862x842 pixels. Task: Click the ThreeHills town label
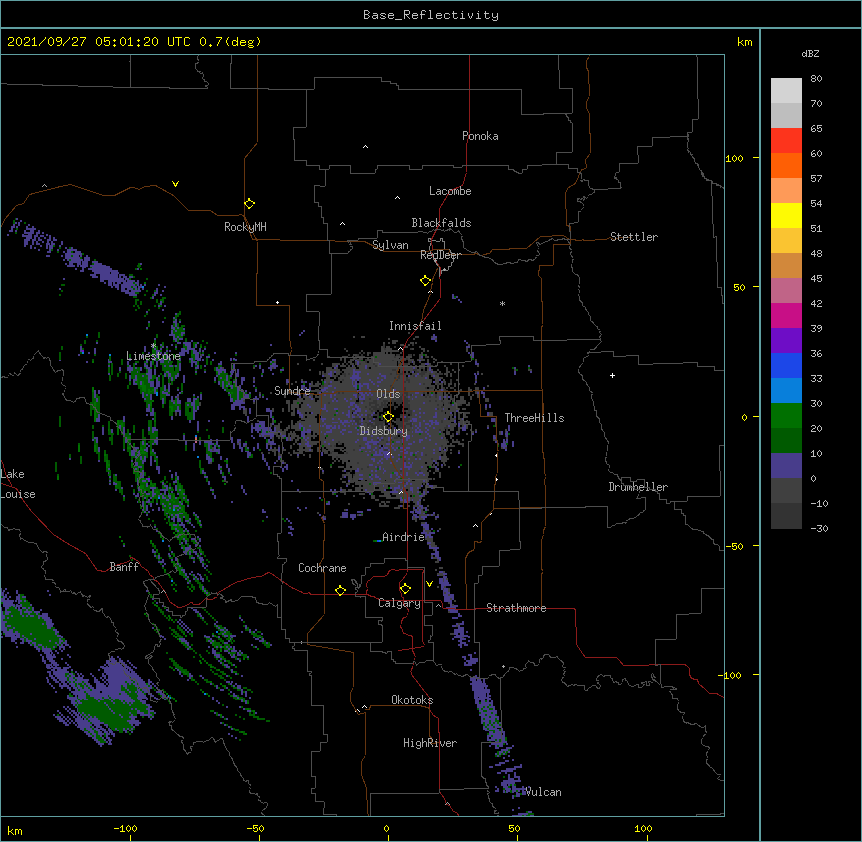(x=534, y=418)
